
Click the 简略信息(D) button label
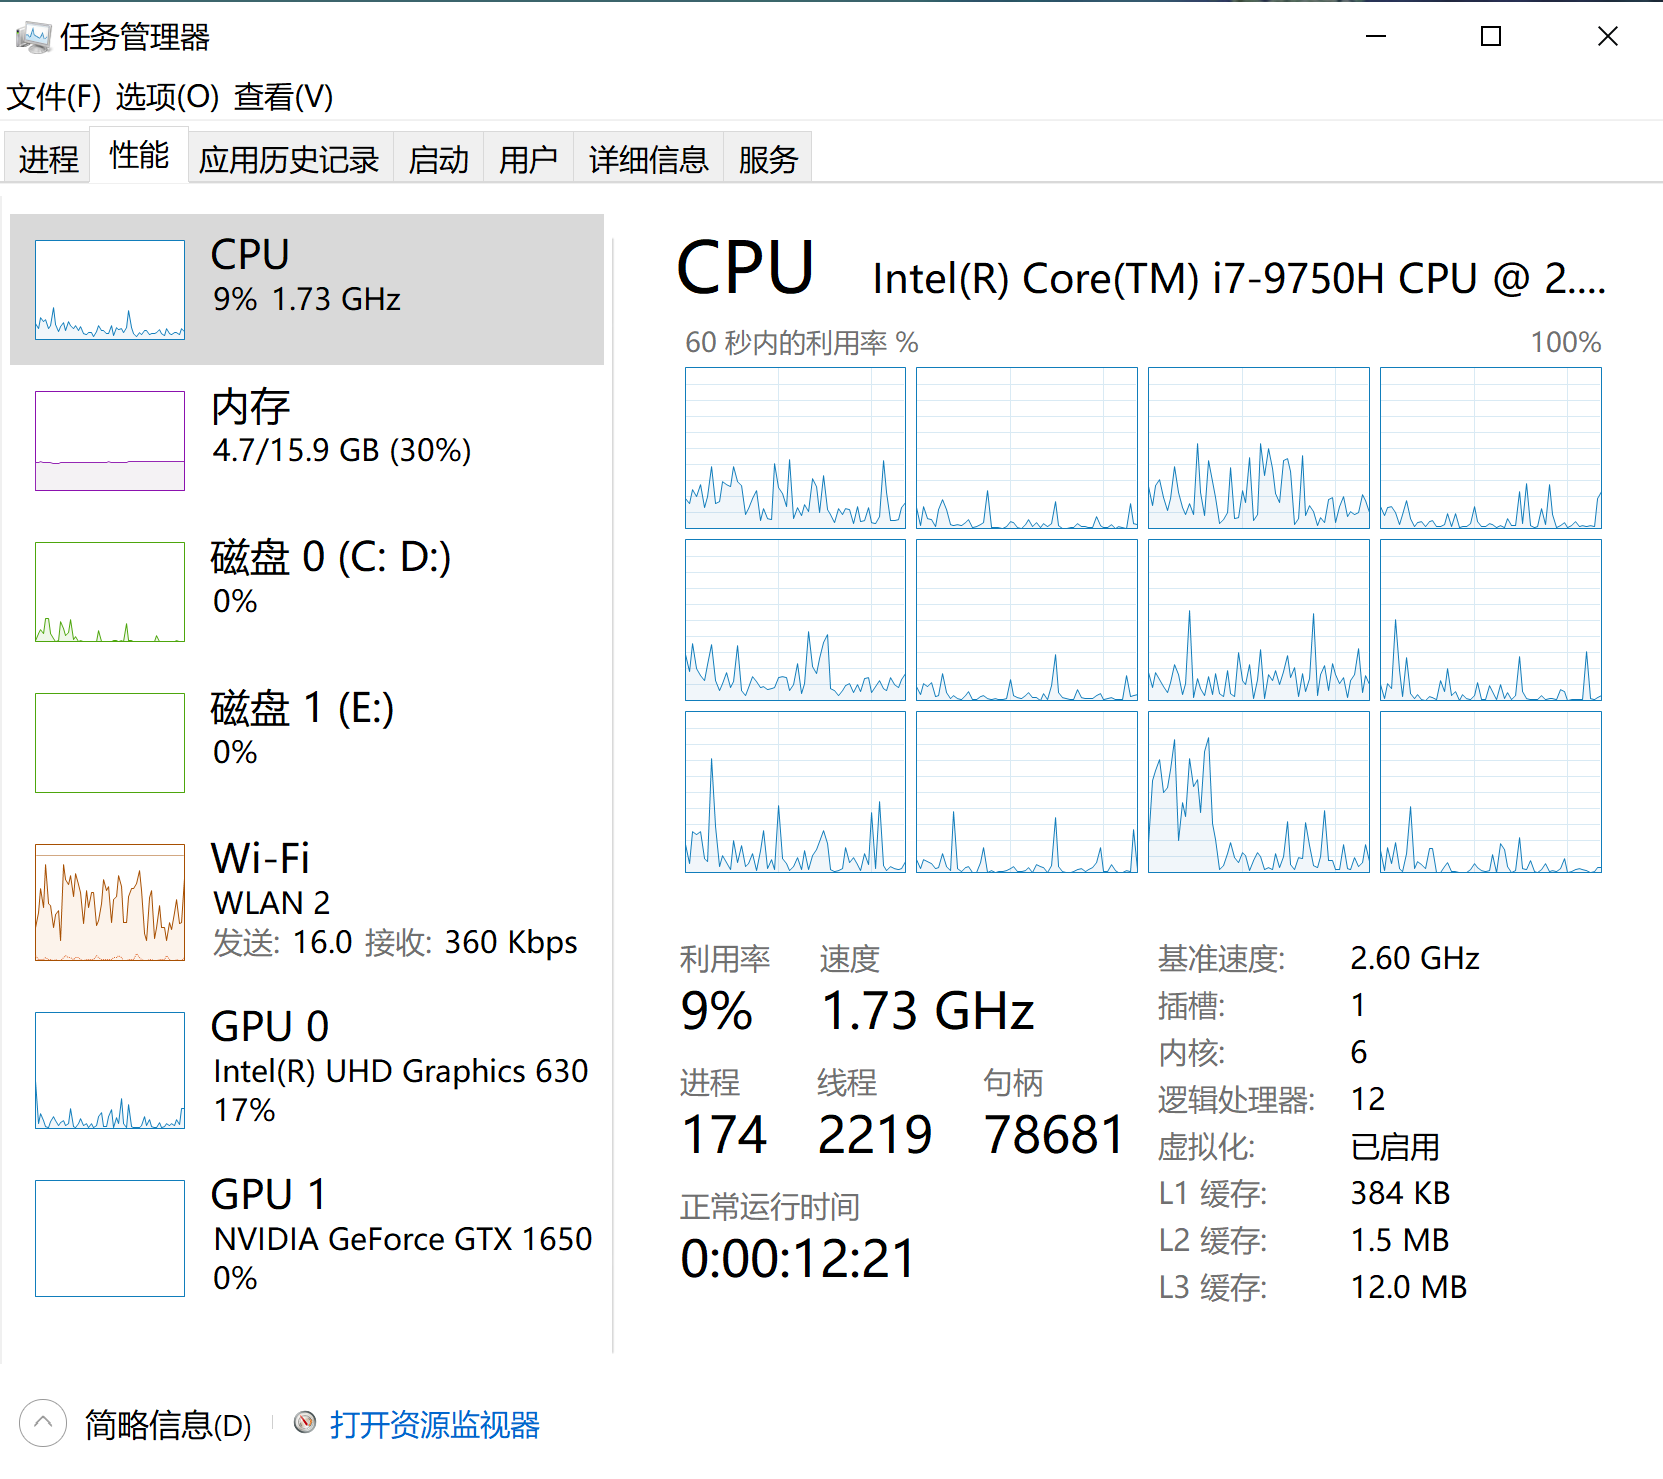(168, 1425)
